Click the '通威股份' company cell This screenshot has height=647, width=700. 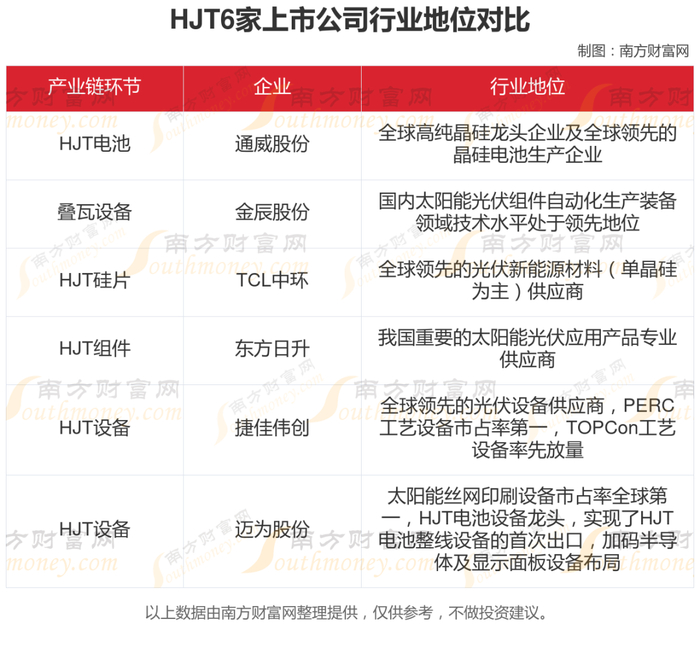(272, 144)
